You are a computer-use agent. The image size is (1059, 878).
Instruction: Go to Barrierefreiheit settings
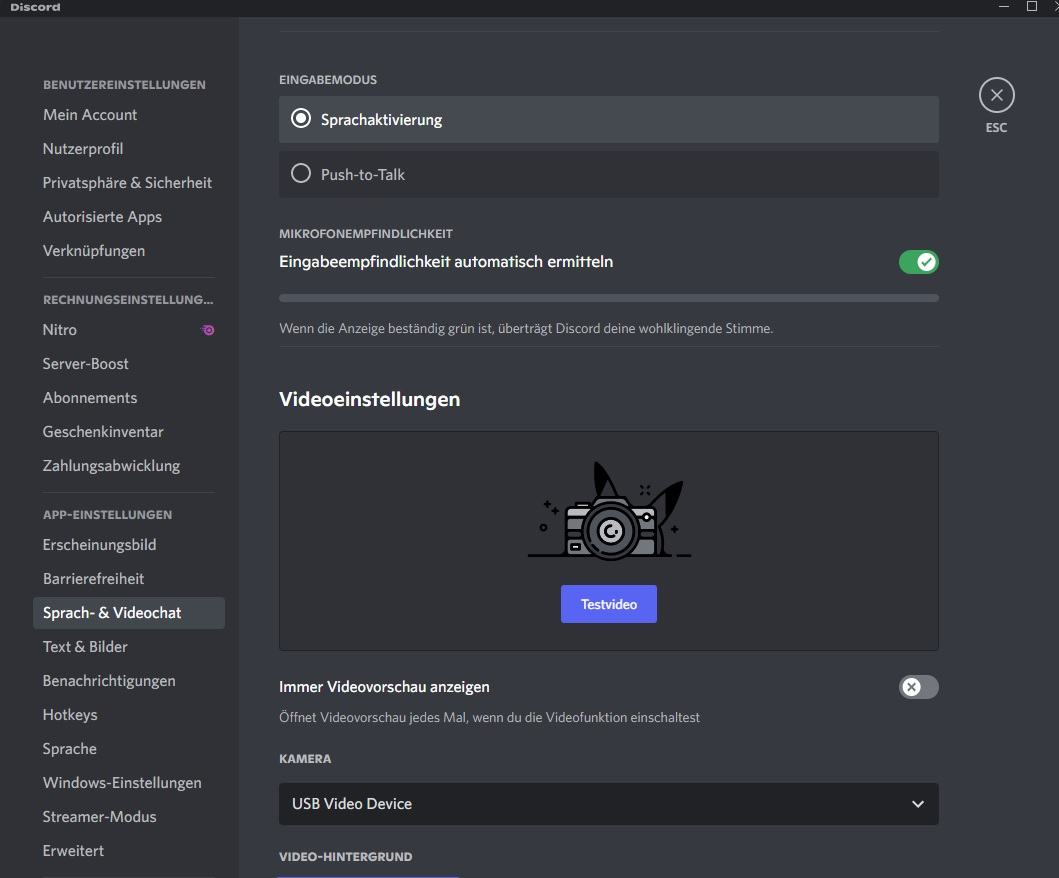coord(129,579)
